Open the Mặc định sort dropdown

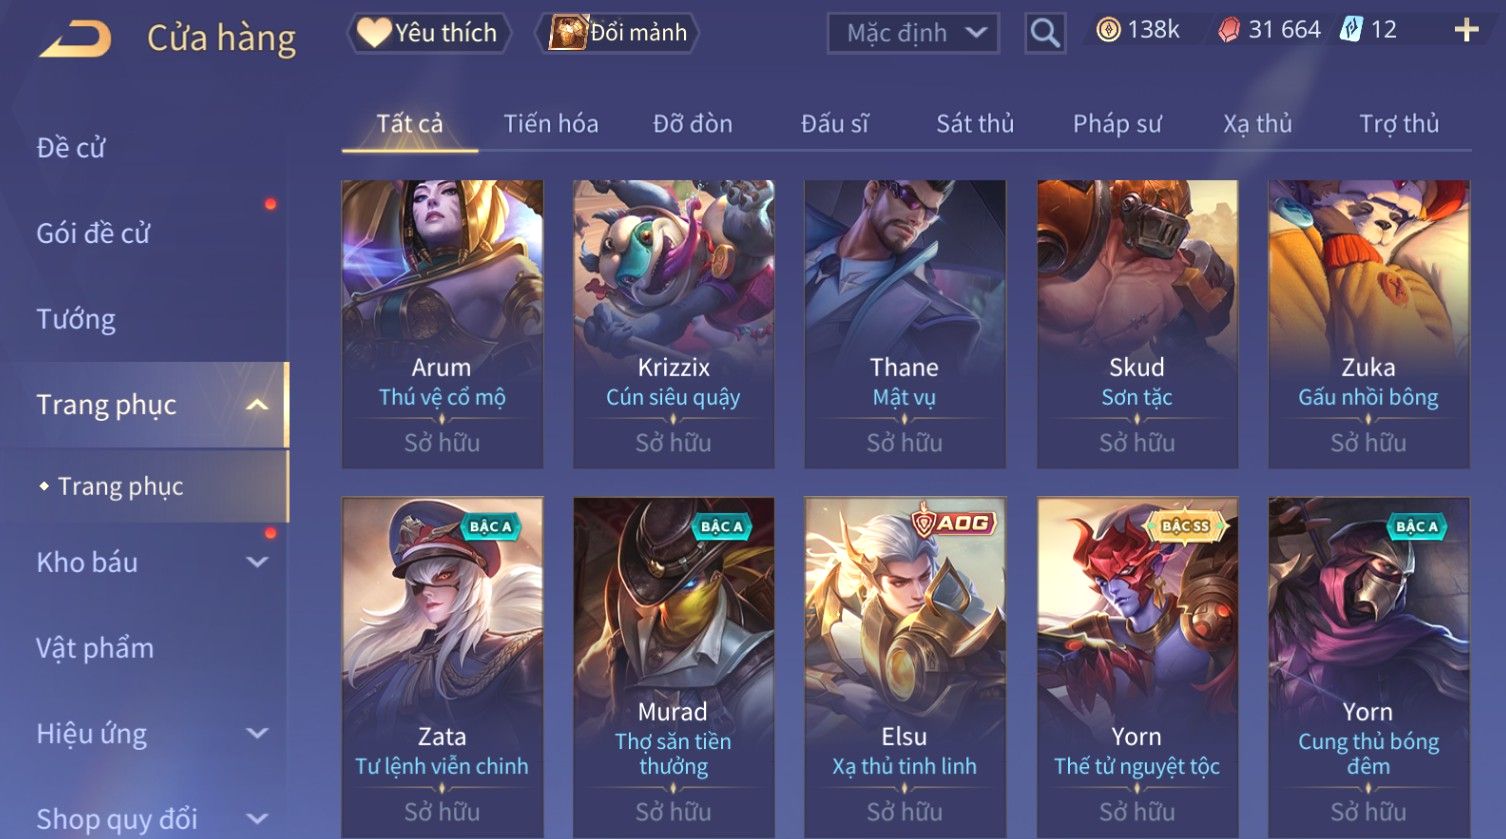tap(913, 33)
